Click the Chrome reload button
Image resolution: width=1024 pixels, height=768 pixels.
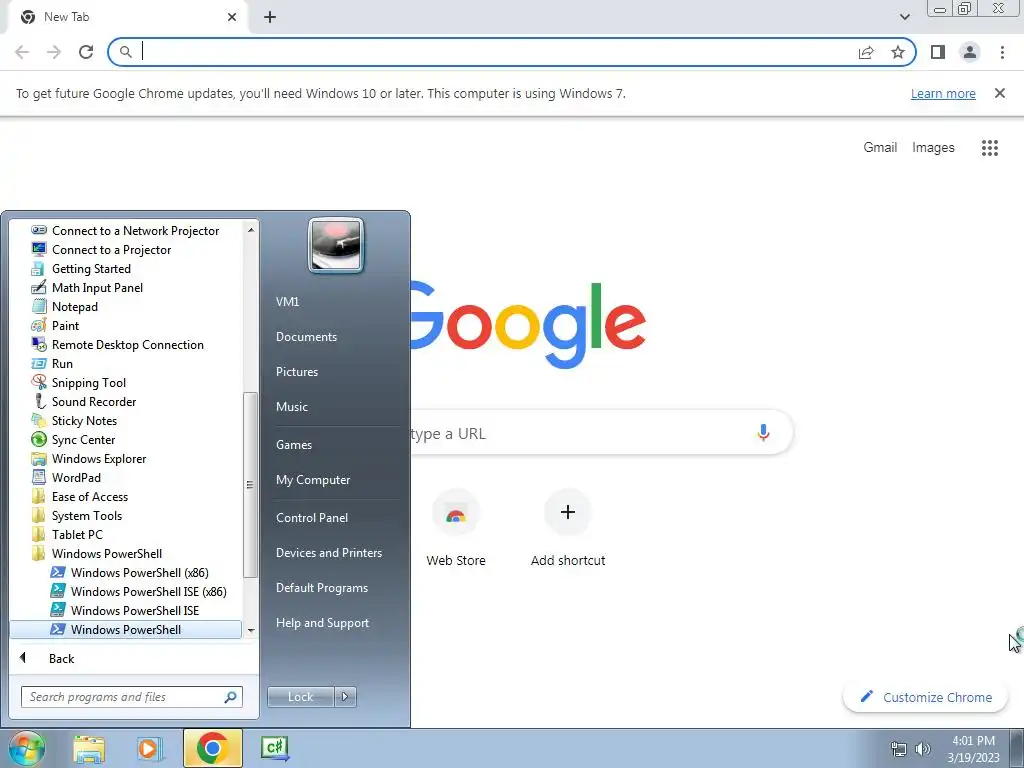coord(86,52)
